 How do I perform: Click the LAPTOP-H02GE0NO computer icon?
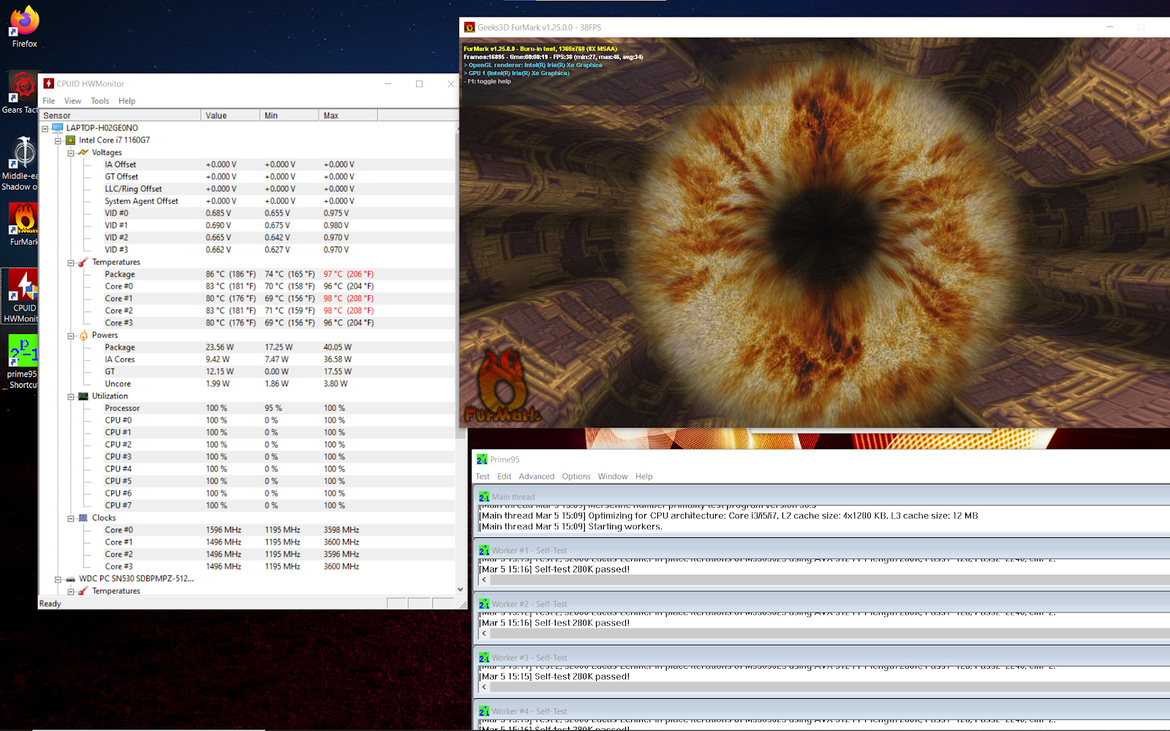(x=57, y=128)
